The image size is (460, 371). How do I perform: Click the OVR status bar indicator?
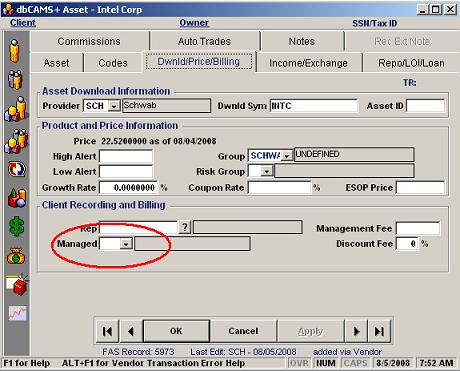(x=299, y=363)
